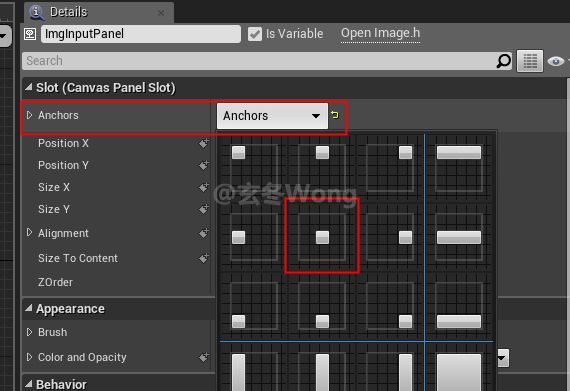Click the search magnifier icon

coord(503,61)
